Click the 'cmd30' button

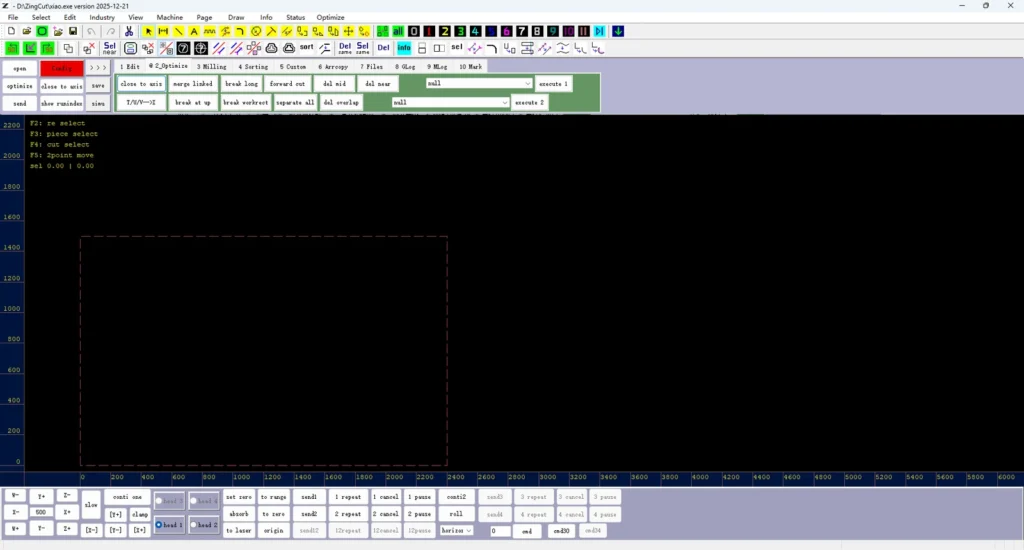click(x=562, y=531)
